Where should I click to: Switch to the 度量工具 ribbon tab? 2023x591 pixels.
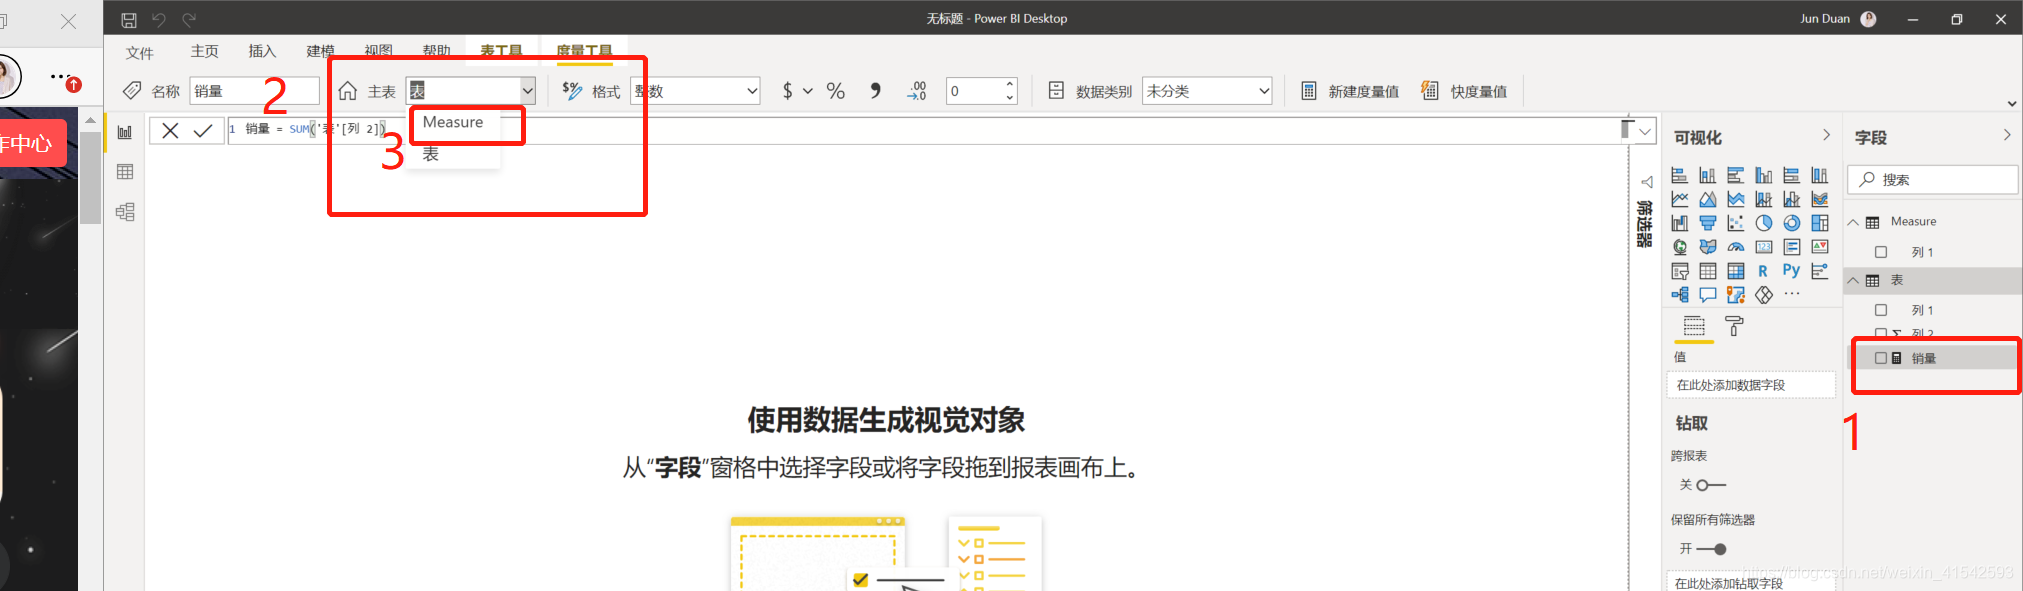(x=584, y=51)
